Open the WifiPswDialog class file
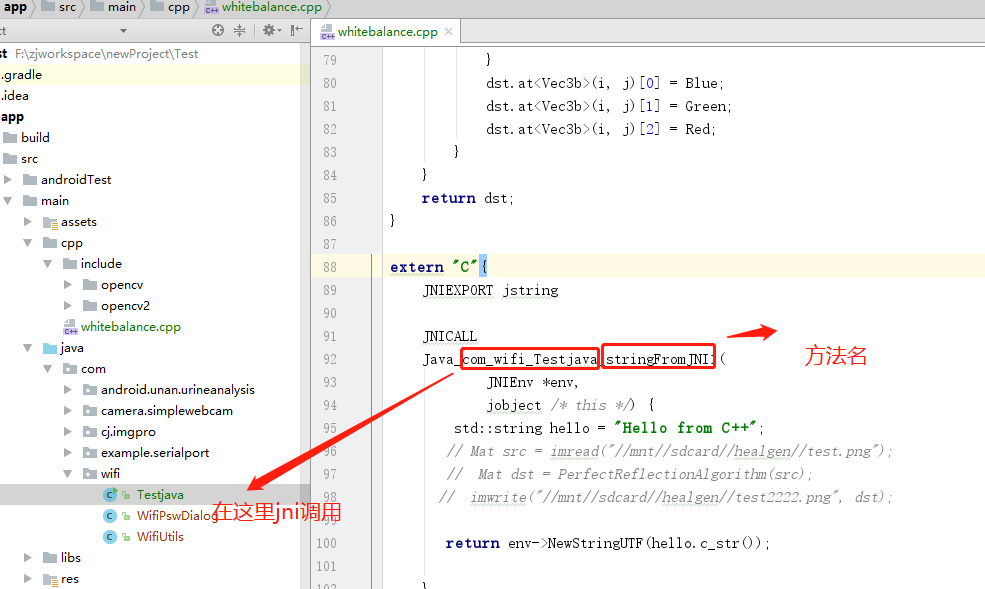 click(177, 516)
